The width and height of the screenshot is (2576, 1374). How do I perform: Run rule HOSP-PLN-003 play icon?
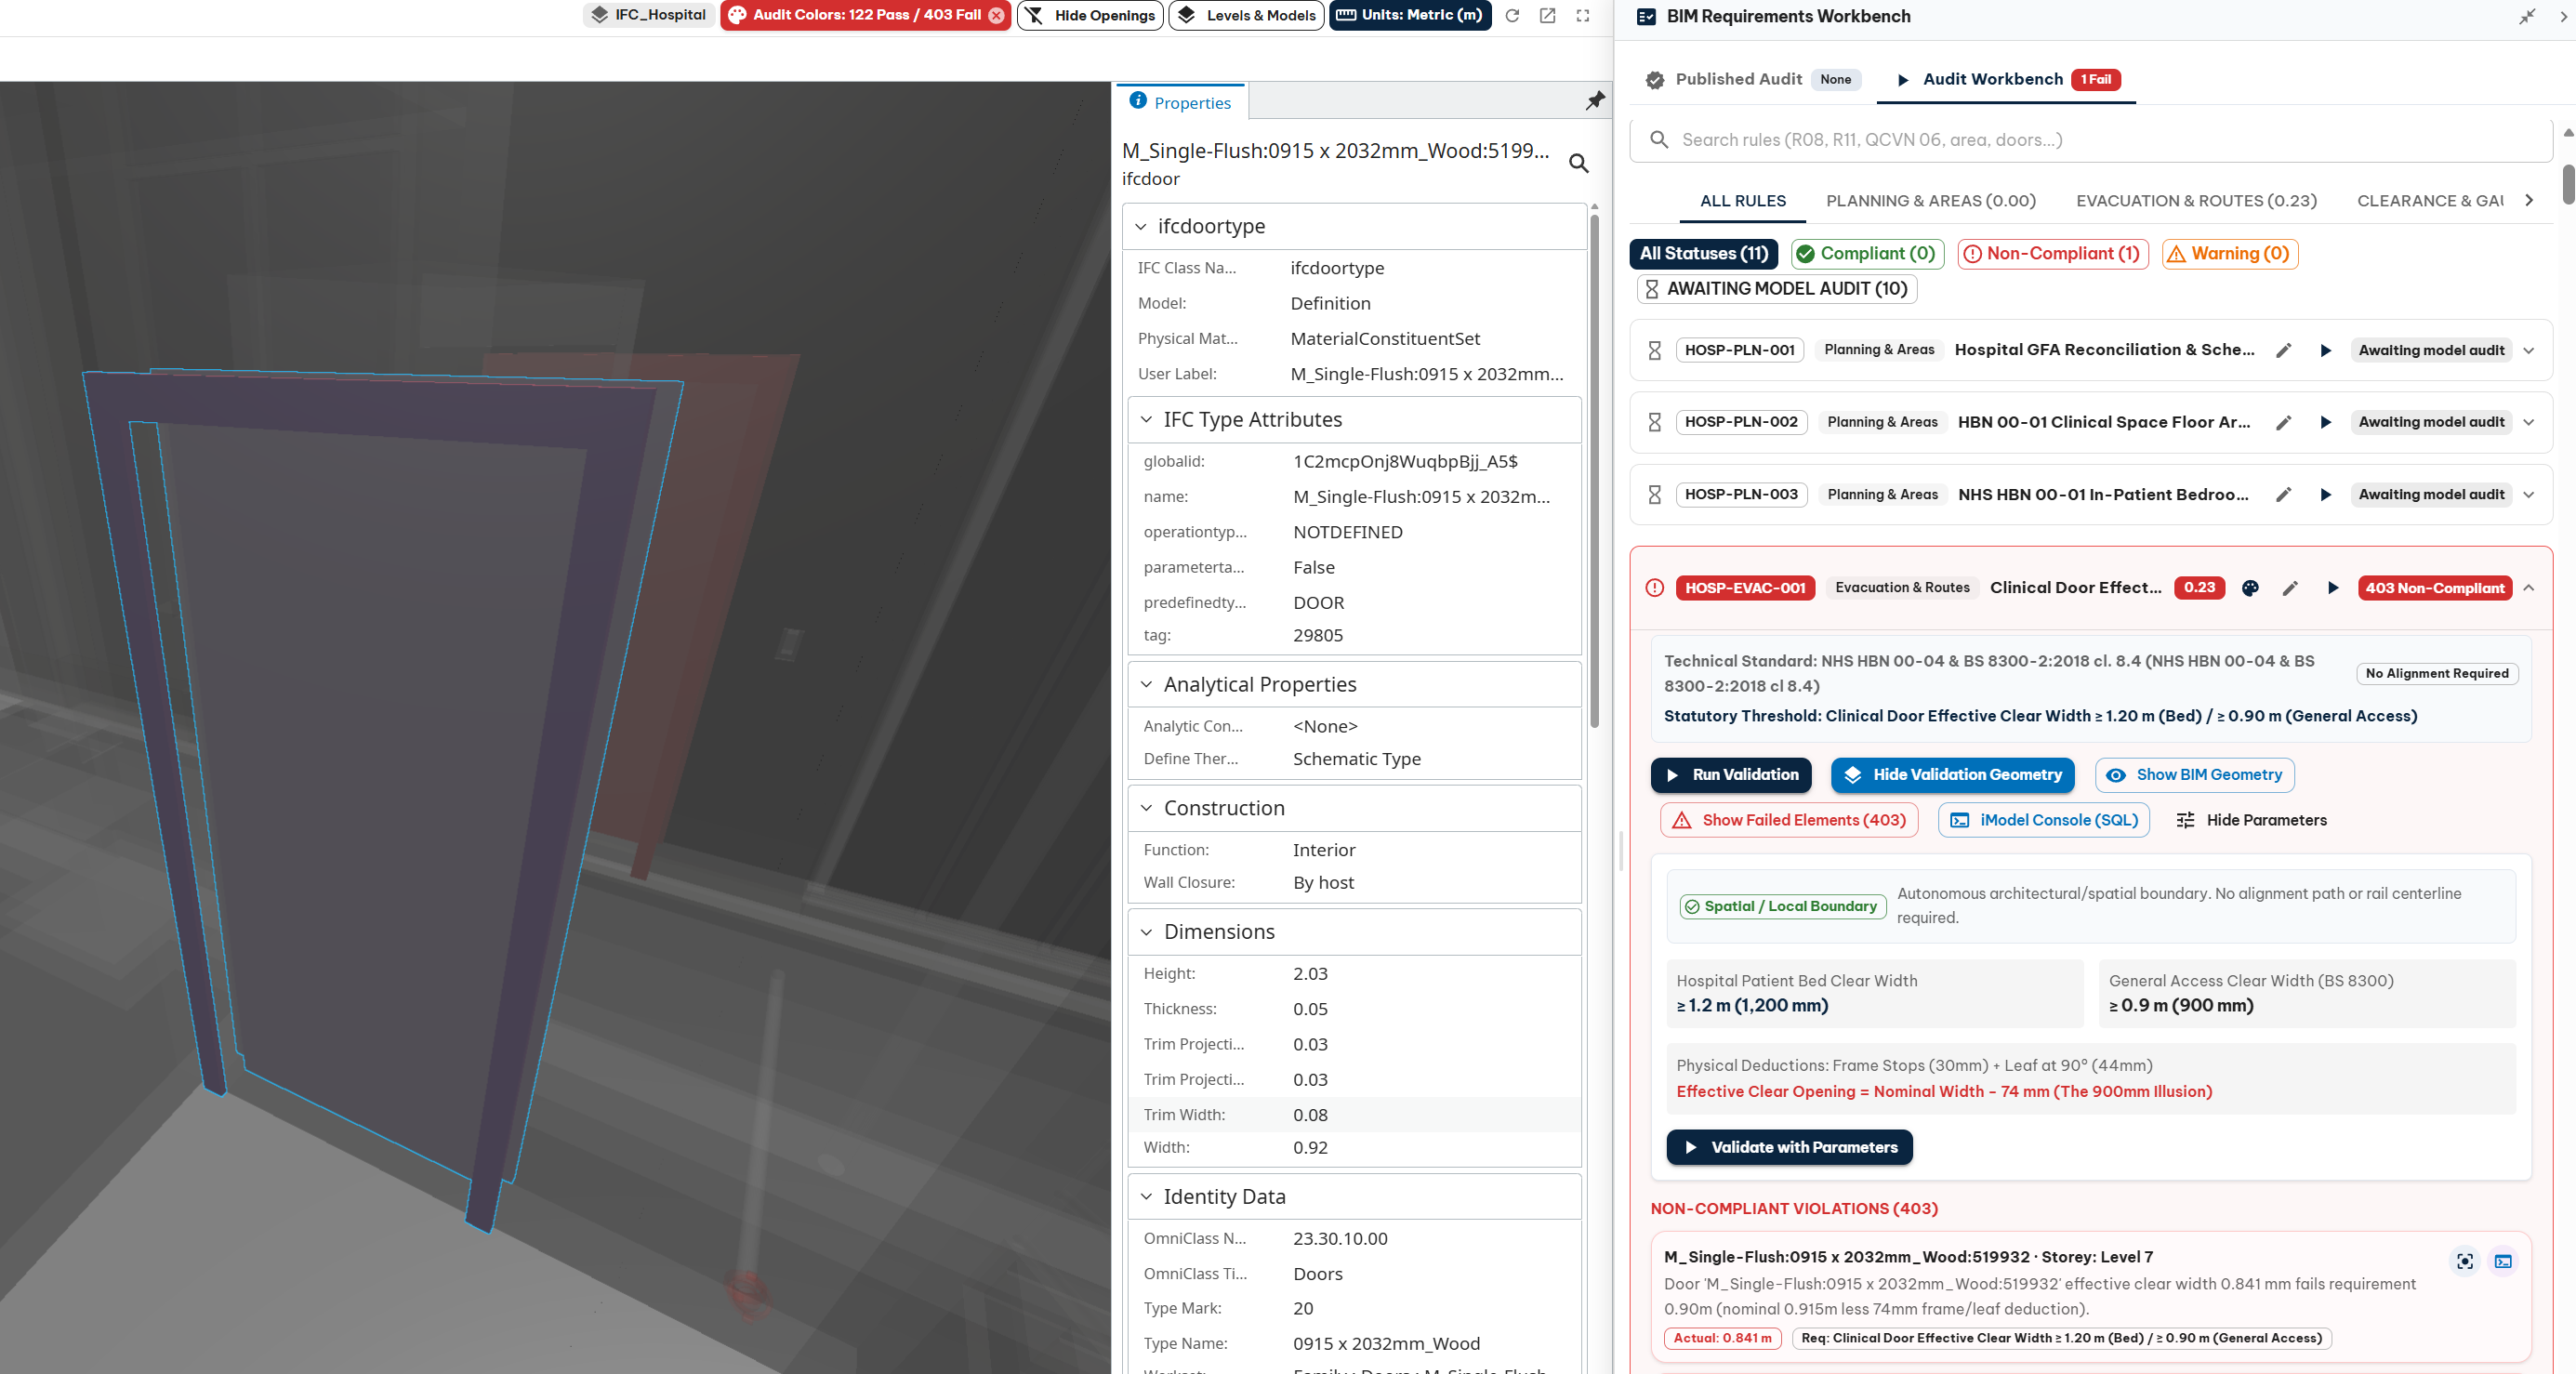(2325, 495)
